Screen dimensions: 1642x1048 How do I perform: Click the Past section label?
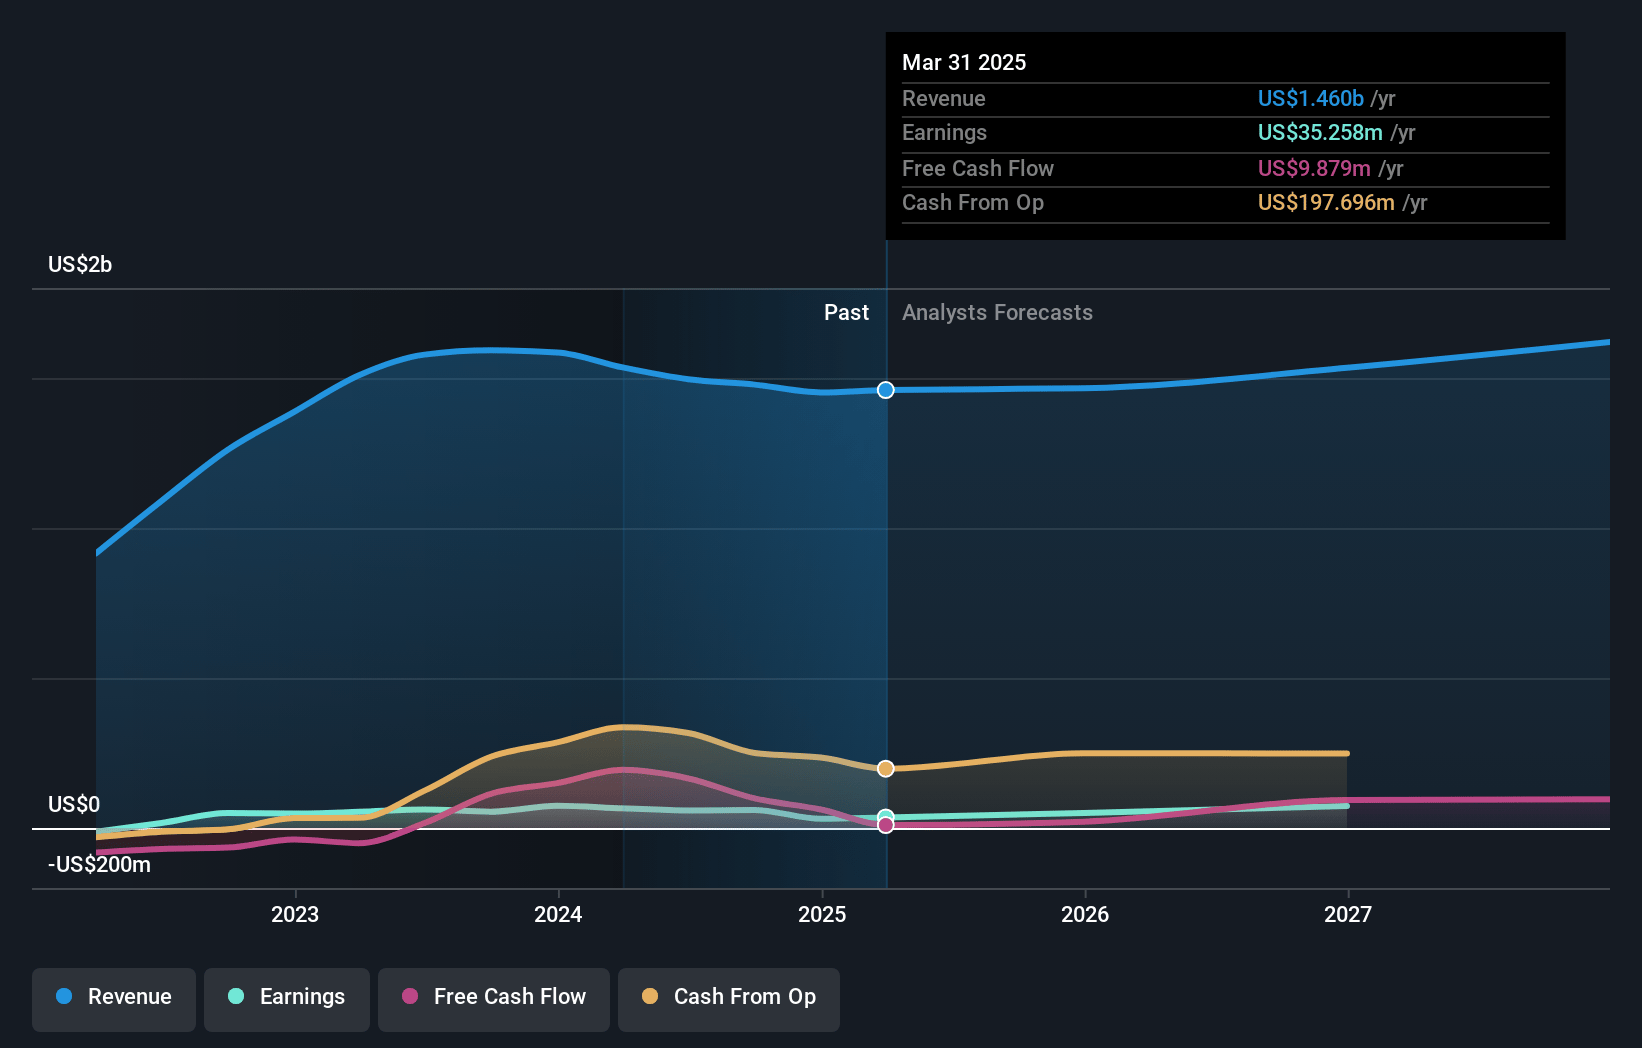pos(846,312)
